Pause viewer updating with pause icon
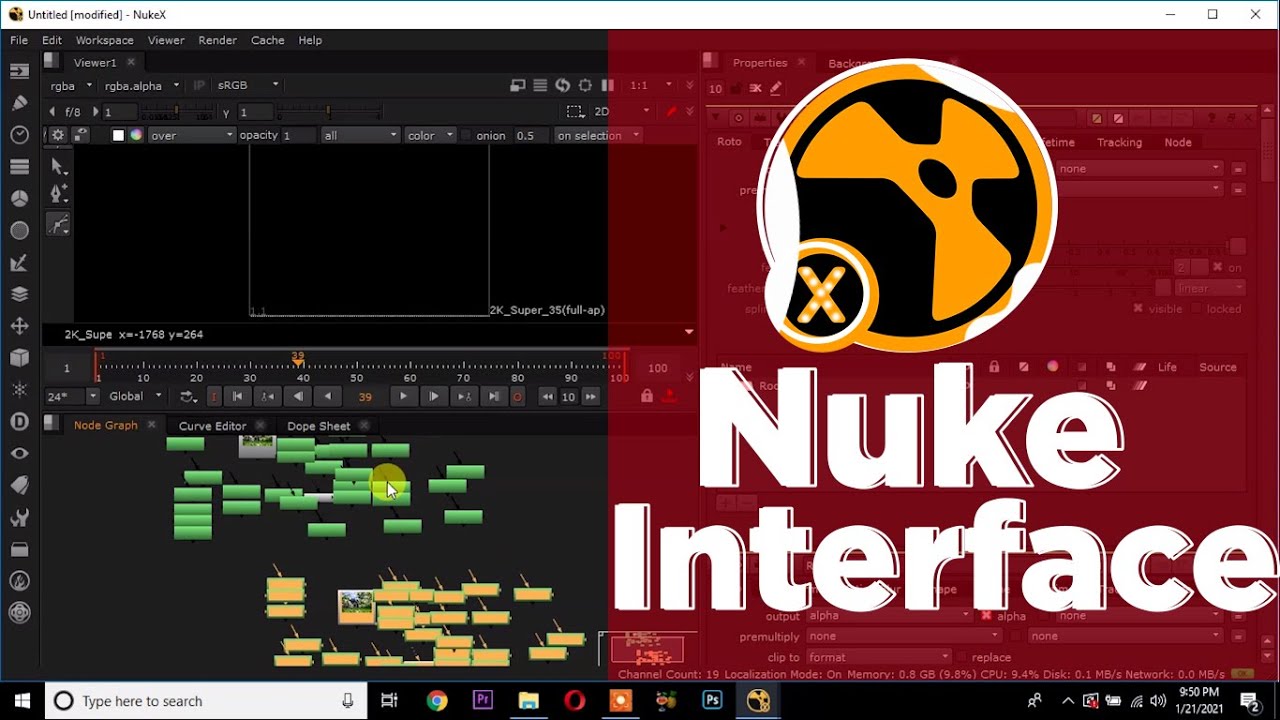Screen dimensions: 1280x720 [x=607, y=86]
